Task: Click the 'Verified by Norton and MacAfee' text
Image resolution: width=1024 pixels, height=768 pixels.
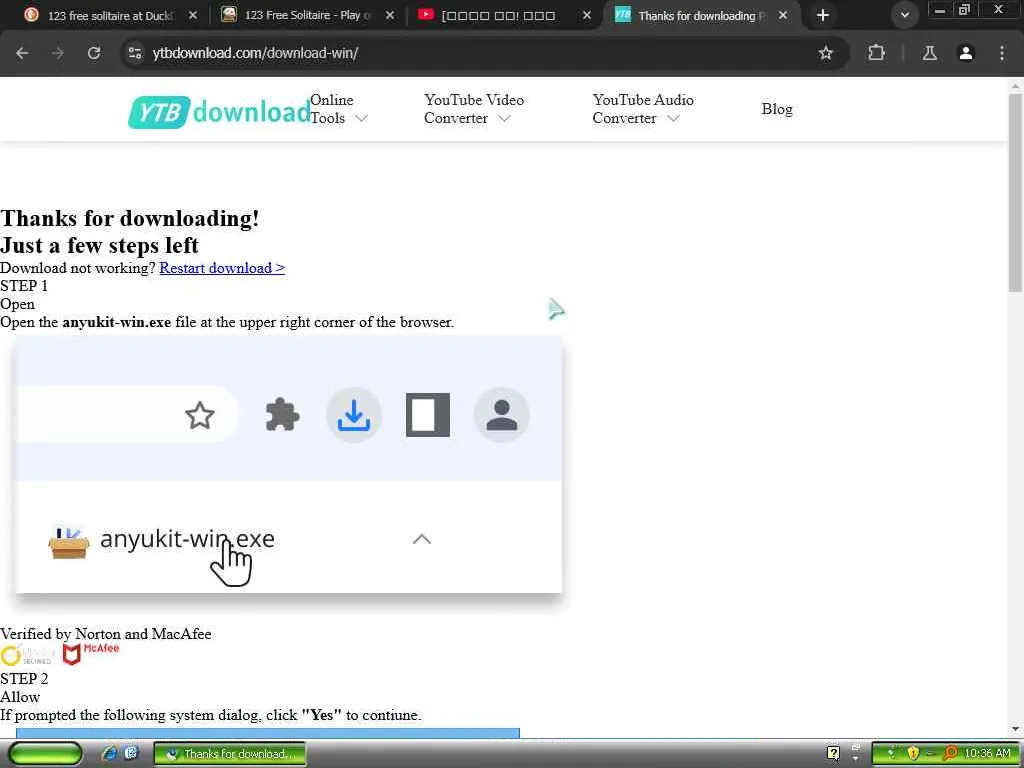Action: pyautogui.click(x=106, y=634)
